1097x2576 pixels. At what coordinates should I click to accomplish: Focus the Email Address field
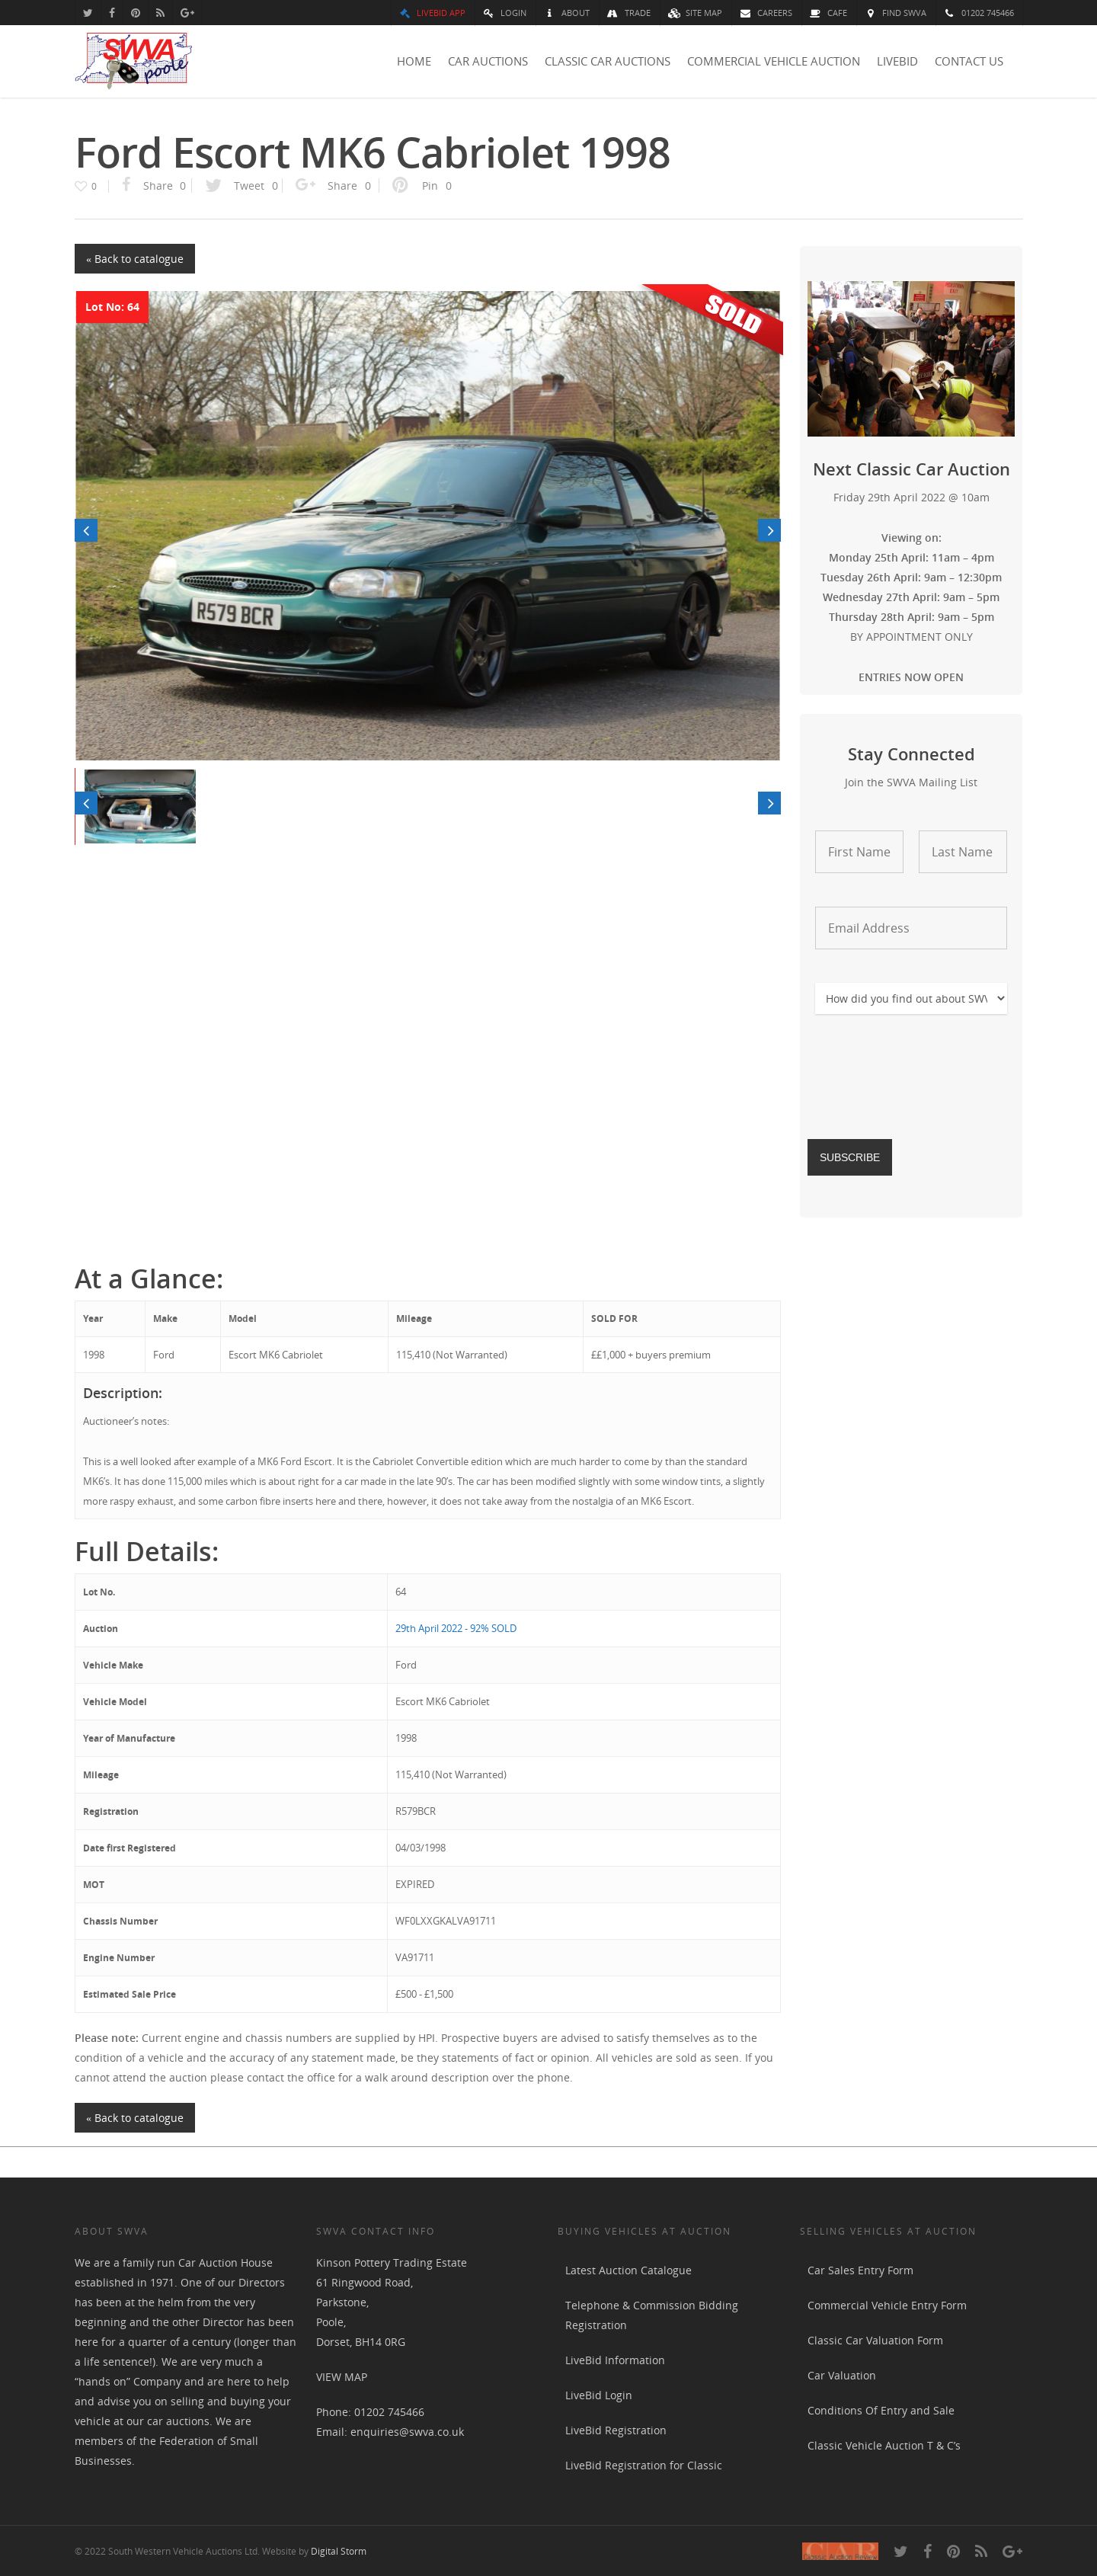(911, 928)
